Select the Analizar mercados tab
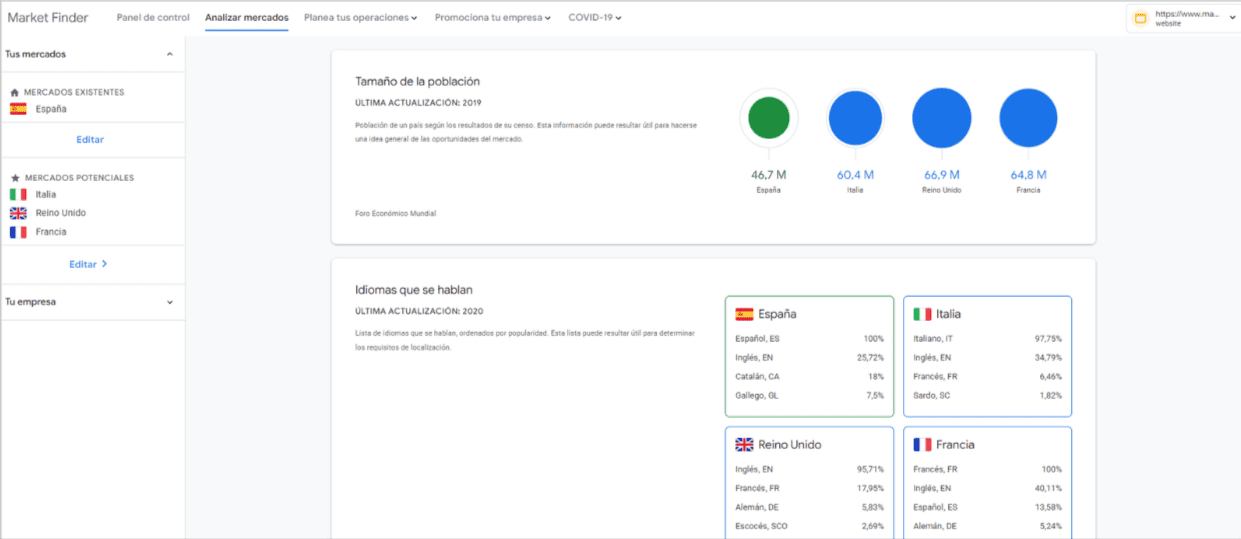Viewport: 1241px width, 539px height. pos(247,18)
